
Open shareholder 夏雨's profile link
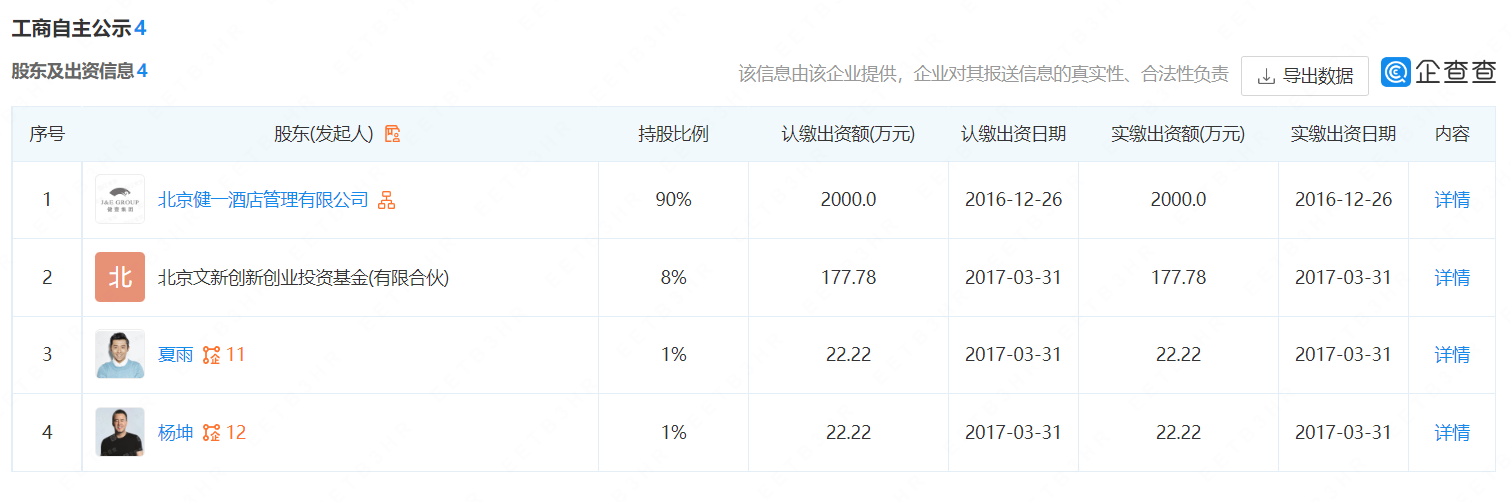pos(175,355)
